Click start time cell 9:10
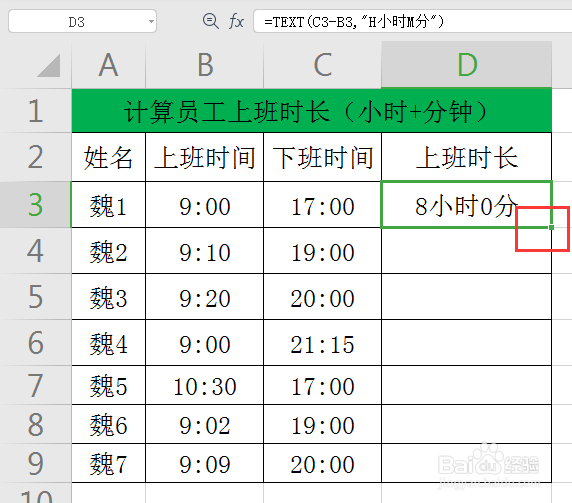The height and width of the screenshot is (503, 572). click(204, 251)
